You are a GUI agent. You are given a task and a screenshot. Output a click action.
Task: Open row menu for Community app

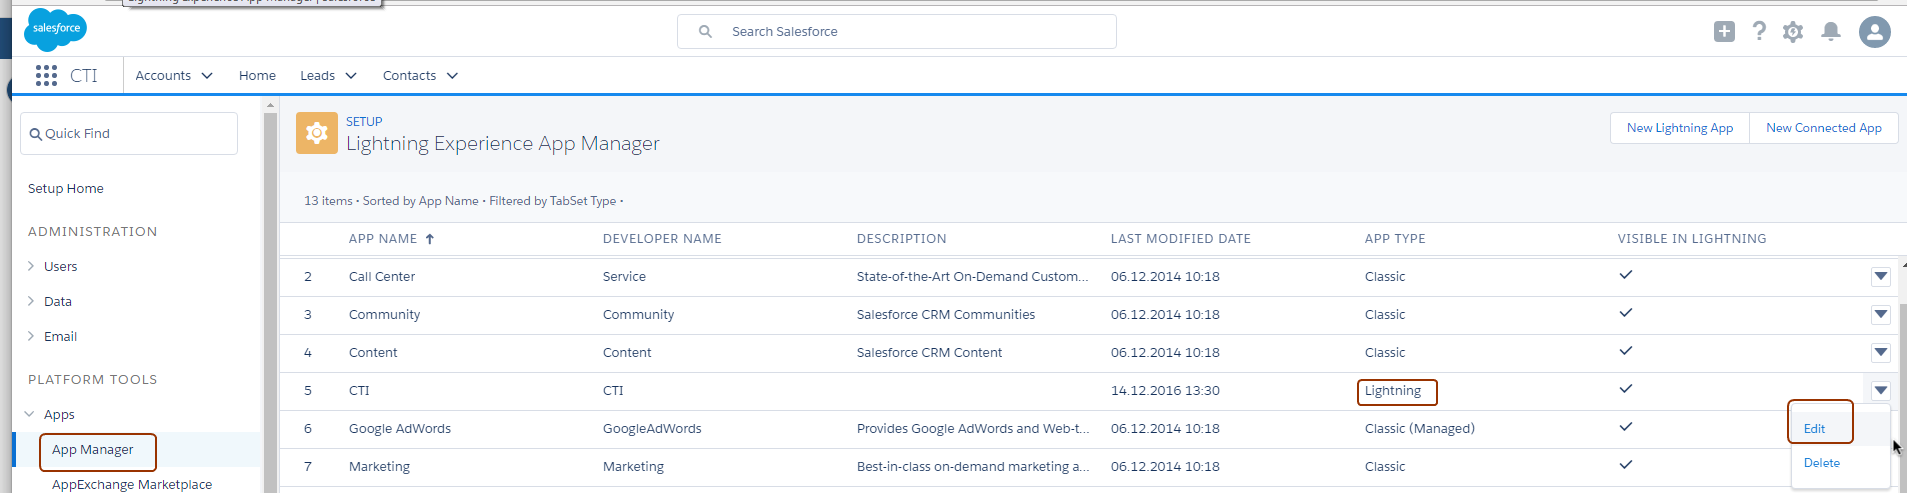click(x=1881, y=315)
